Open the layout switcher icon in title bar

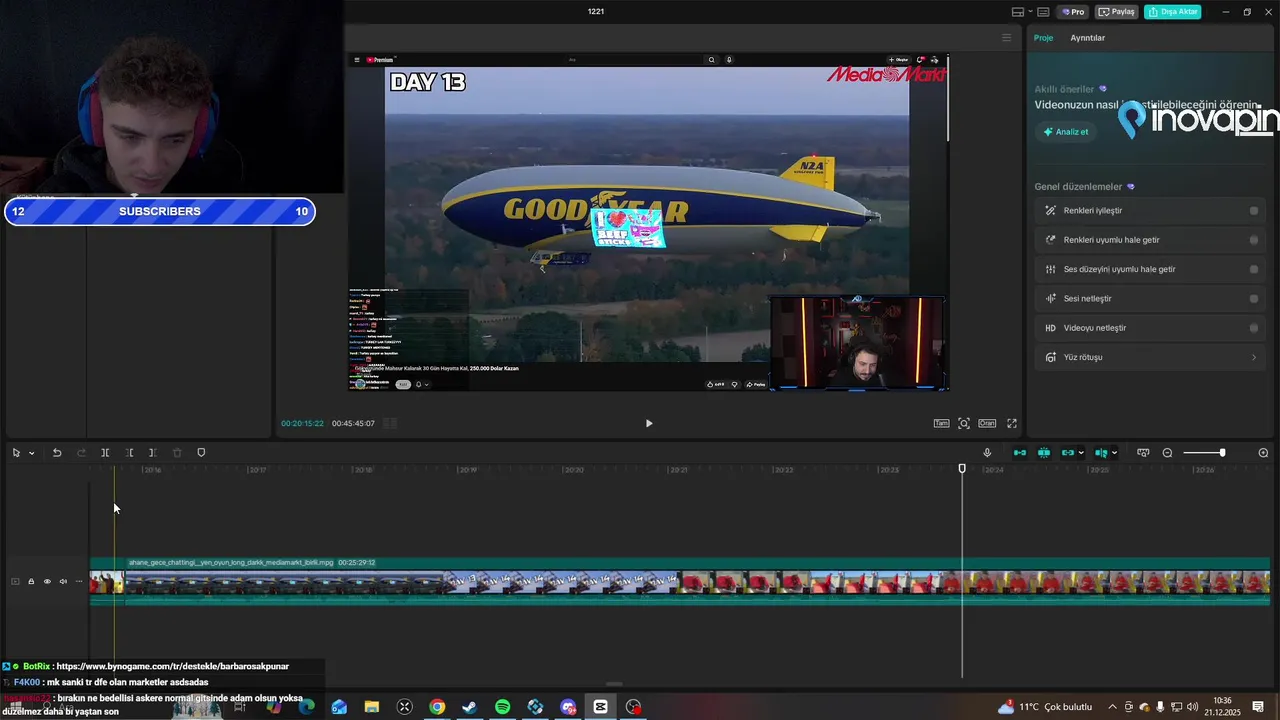1018,12
